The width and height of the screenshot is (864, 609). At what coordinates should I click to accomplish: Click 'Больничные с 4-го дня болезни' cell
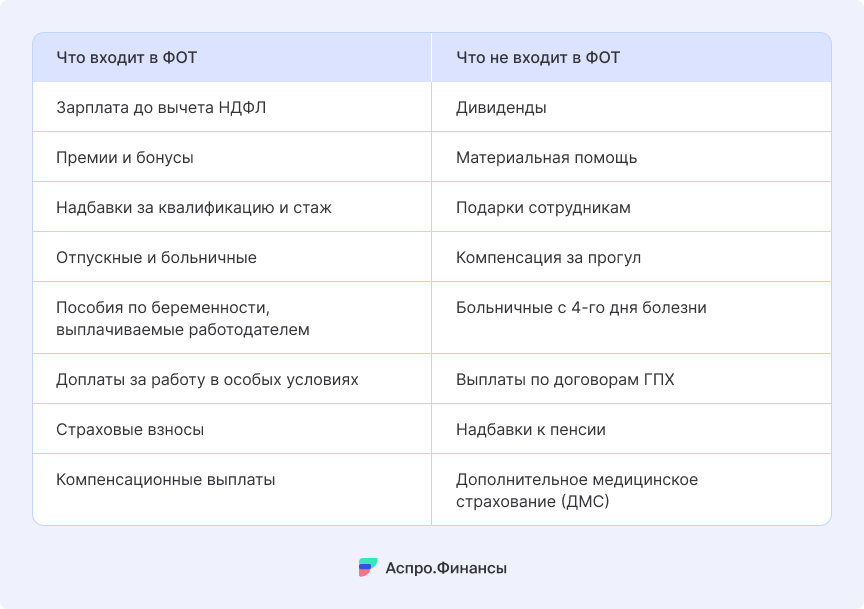631,318
